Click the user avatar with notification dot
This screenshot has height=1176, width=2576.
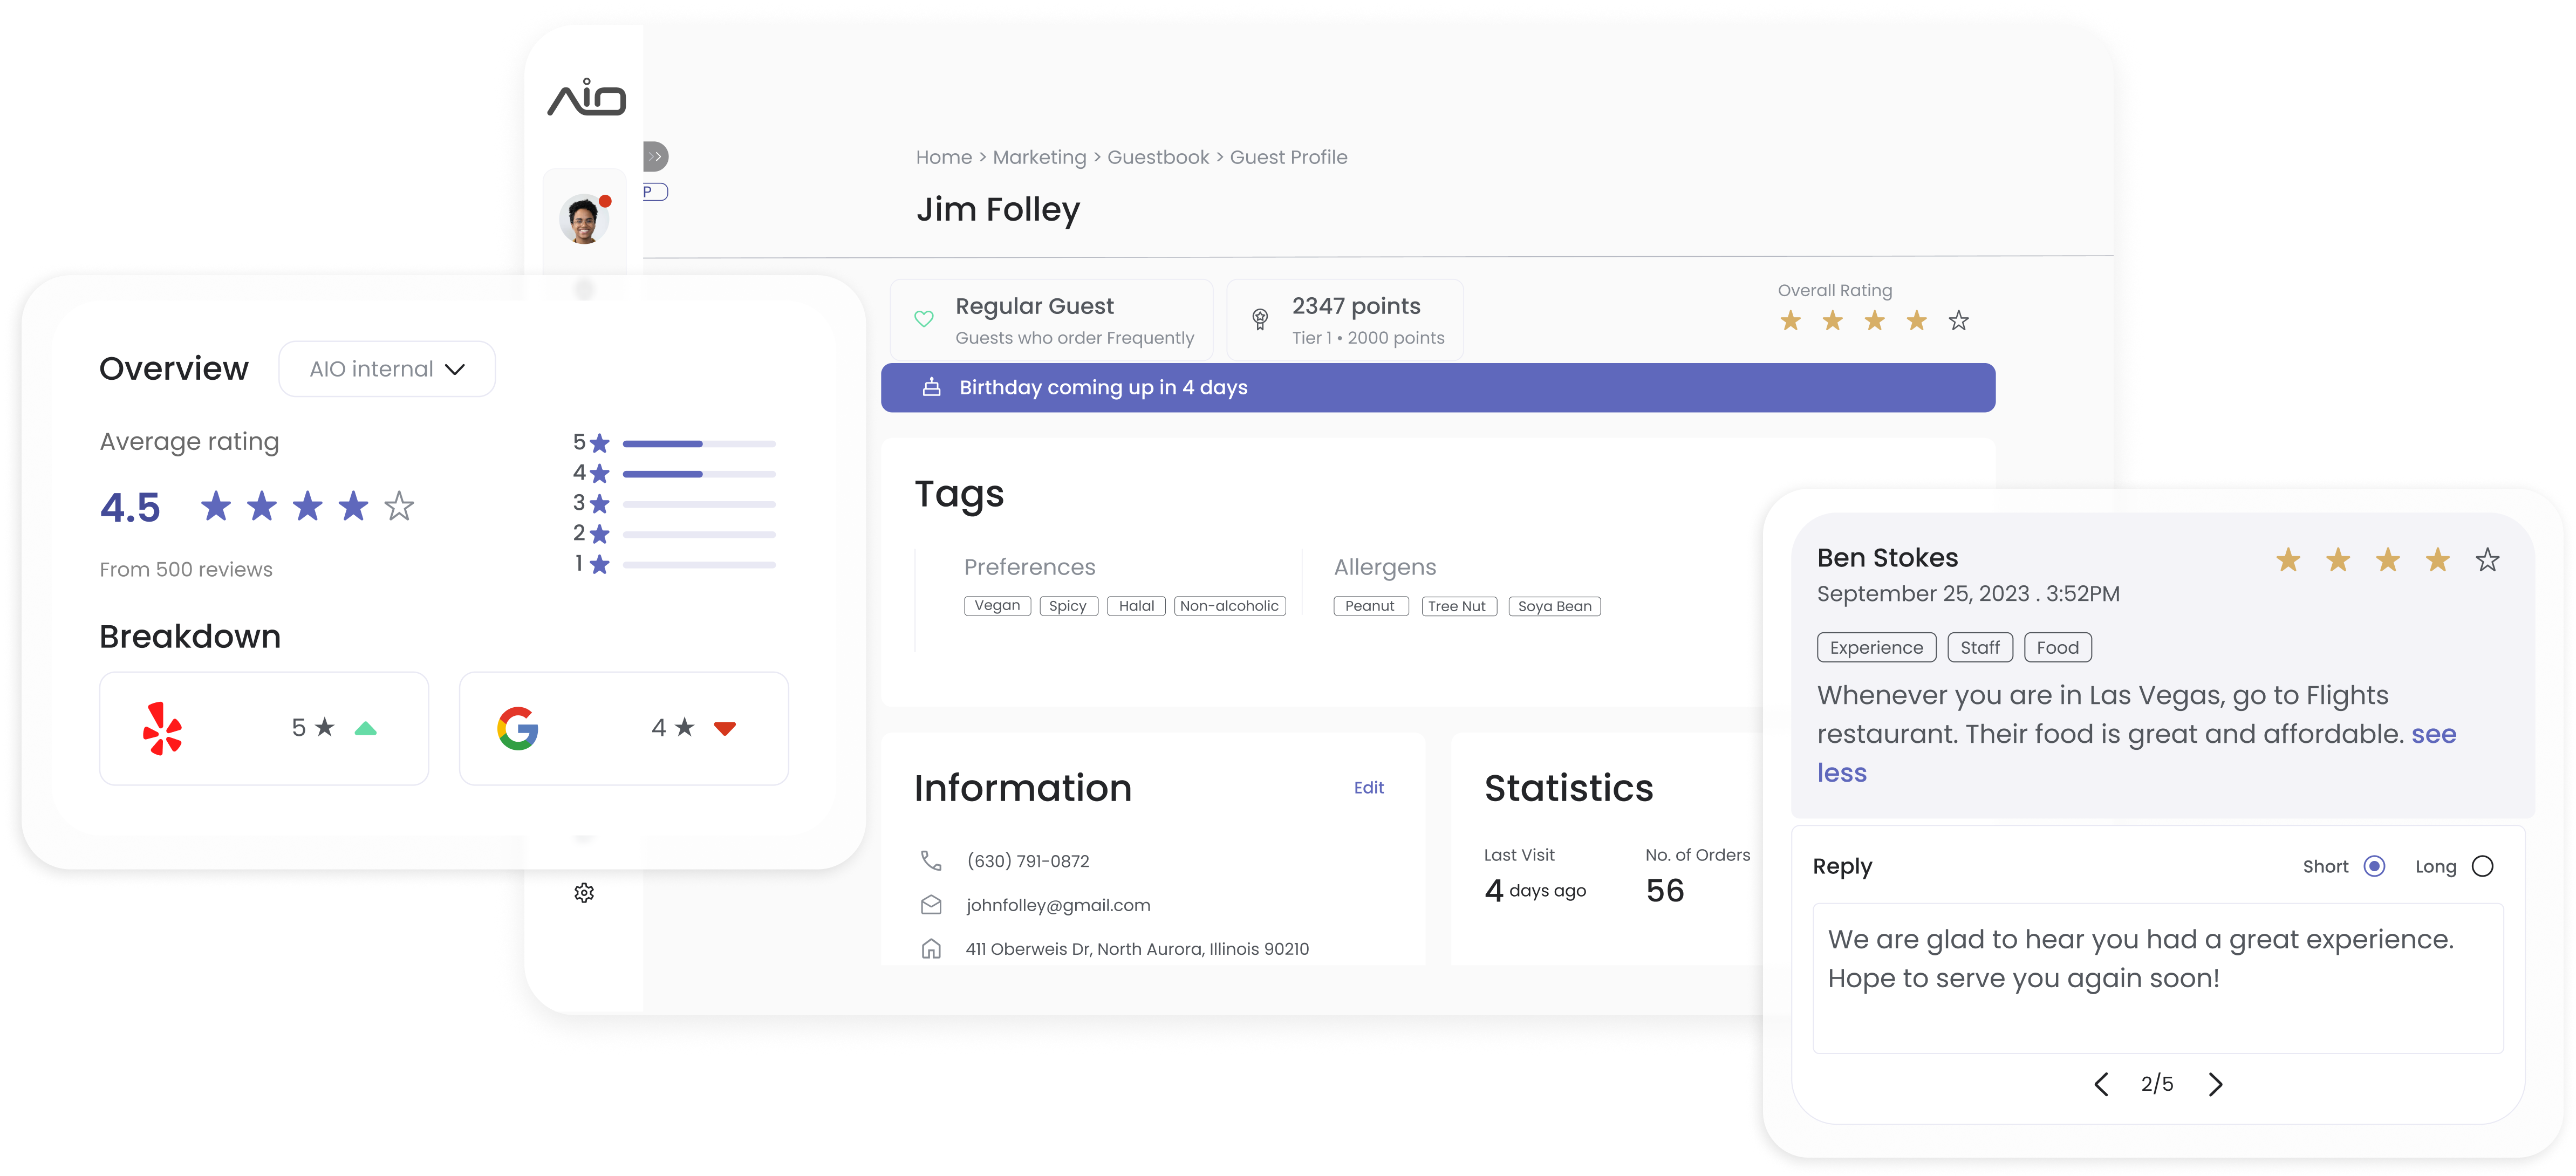(584, 219)
